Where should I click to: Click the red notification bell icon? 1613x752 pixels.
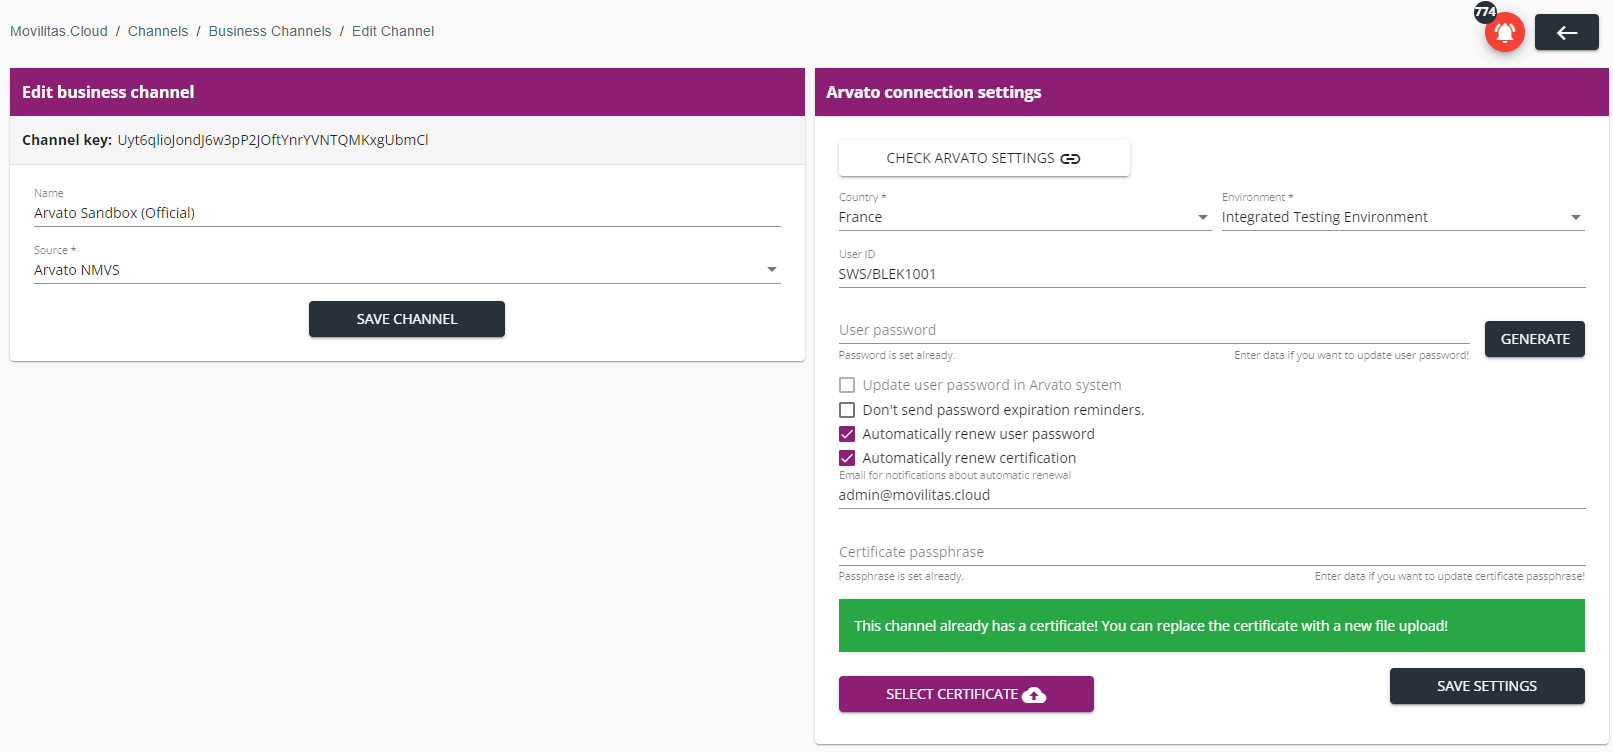coord(1504,33)
